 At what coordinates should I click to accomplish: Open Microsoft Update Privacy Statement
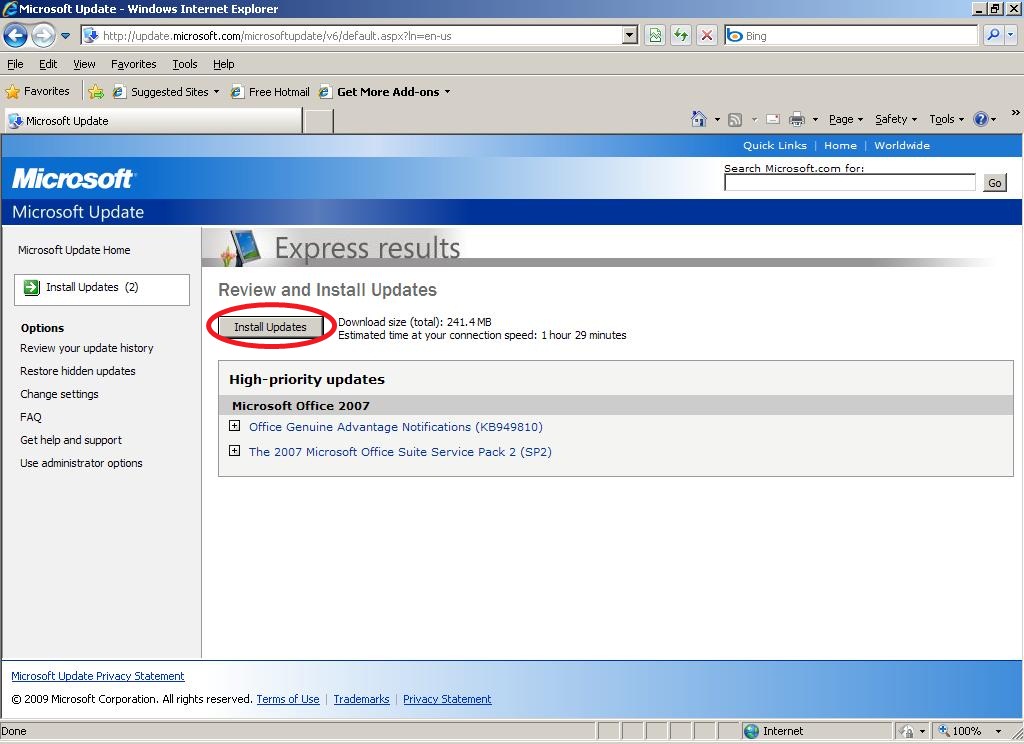click(x=98, y=676)
